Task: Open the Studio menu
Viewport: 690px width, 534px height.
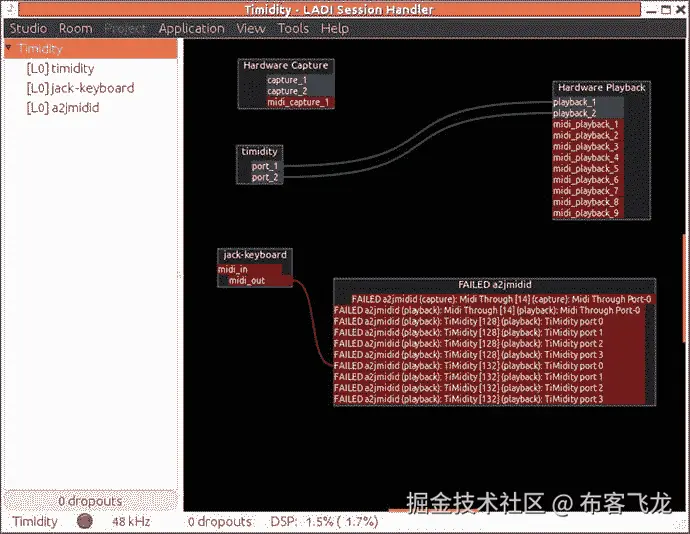Action: point(28,29)
